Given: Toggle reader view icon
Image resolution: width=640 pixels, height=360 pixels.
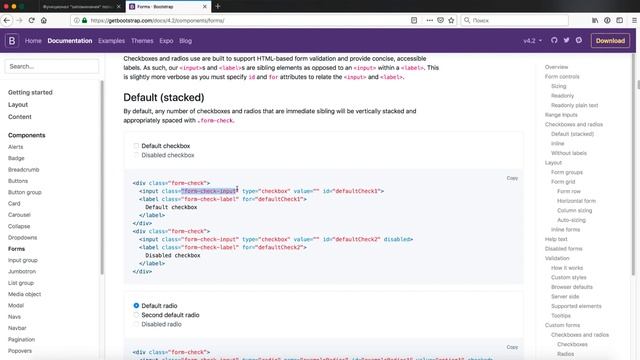Looking at the screenshot, I should (x=414, y=20).
